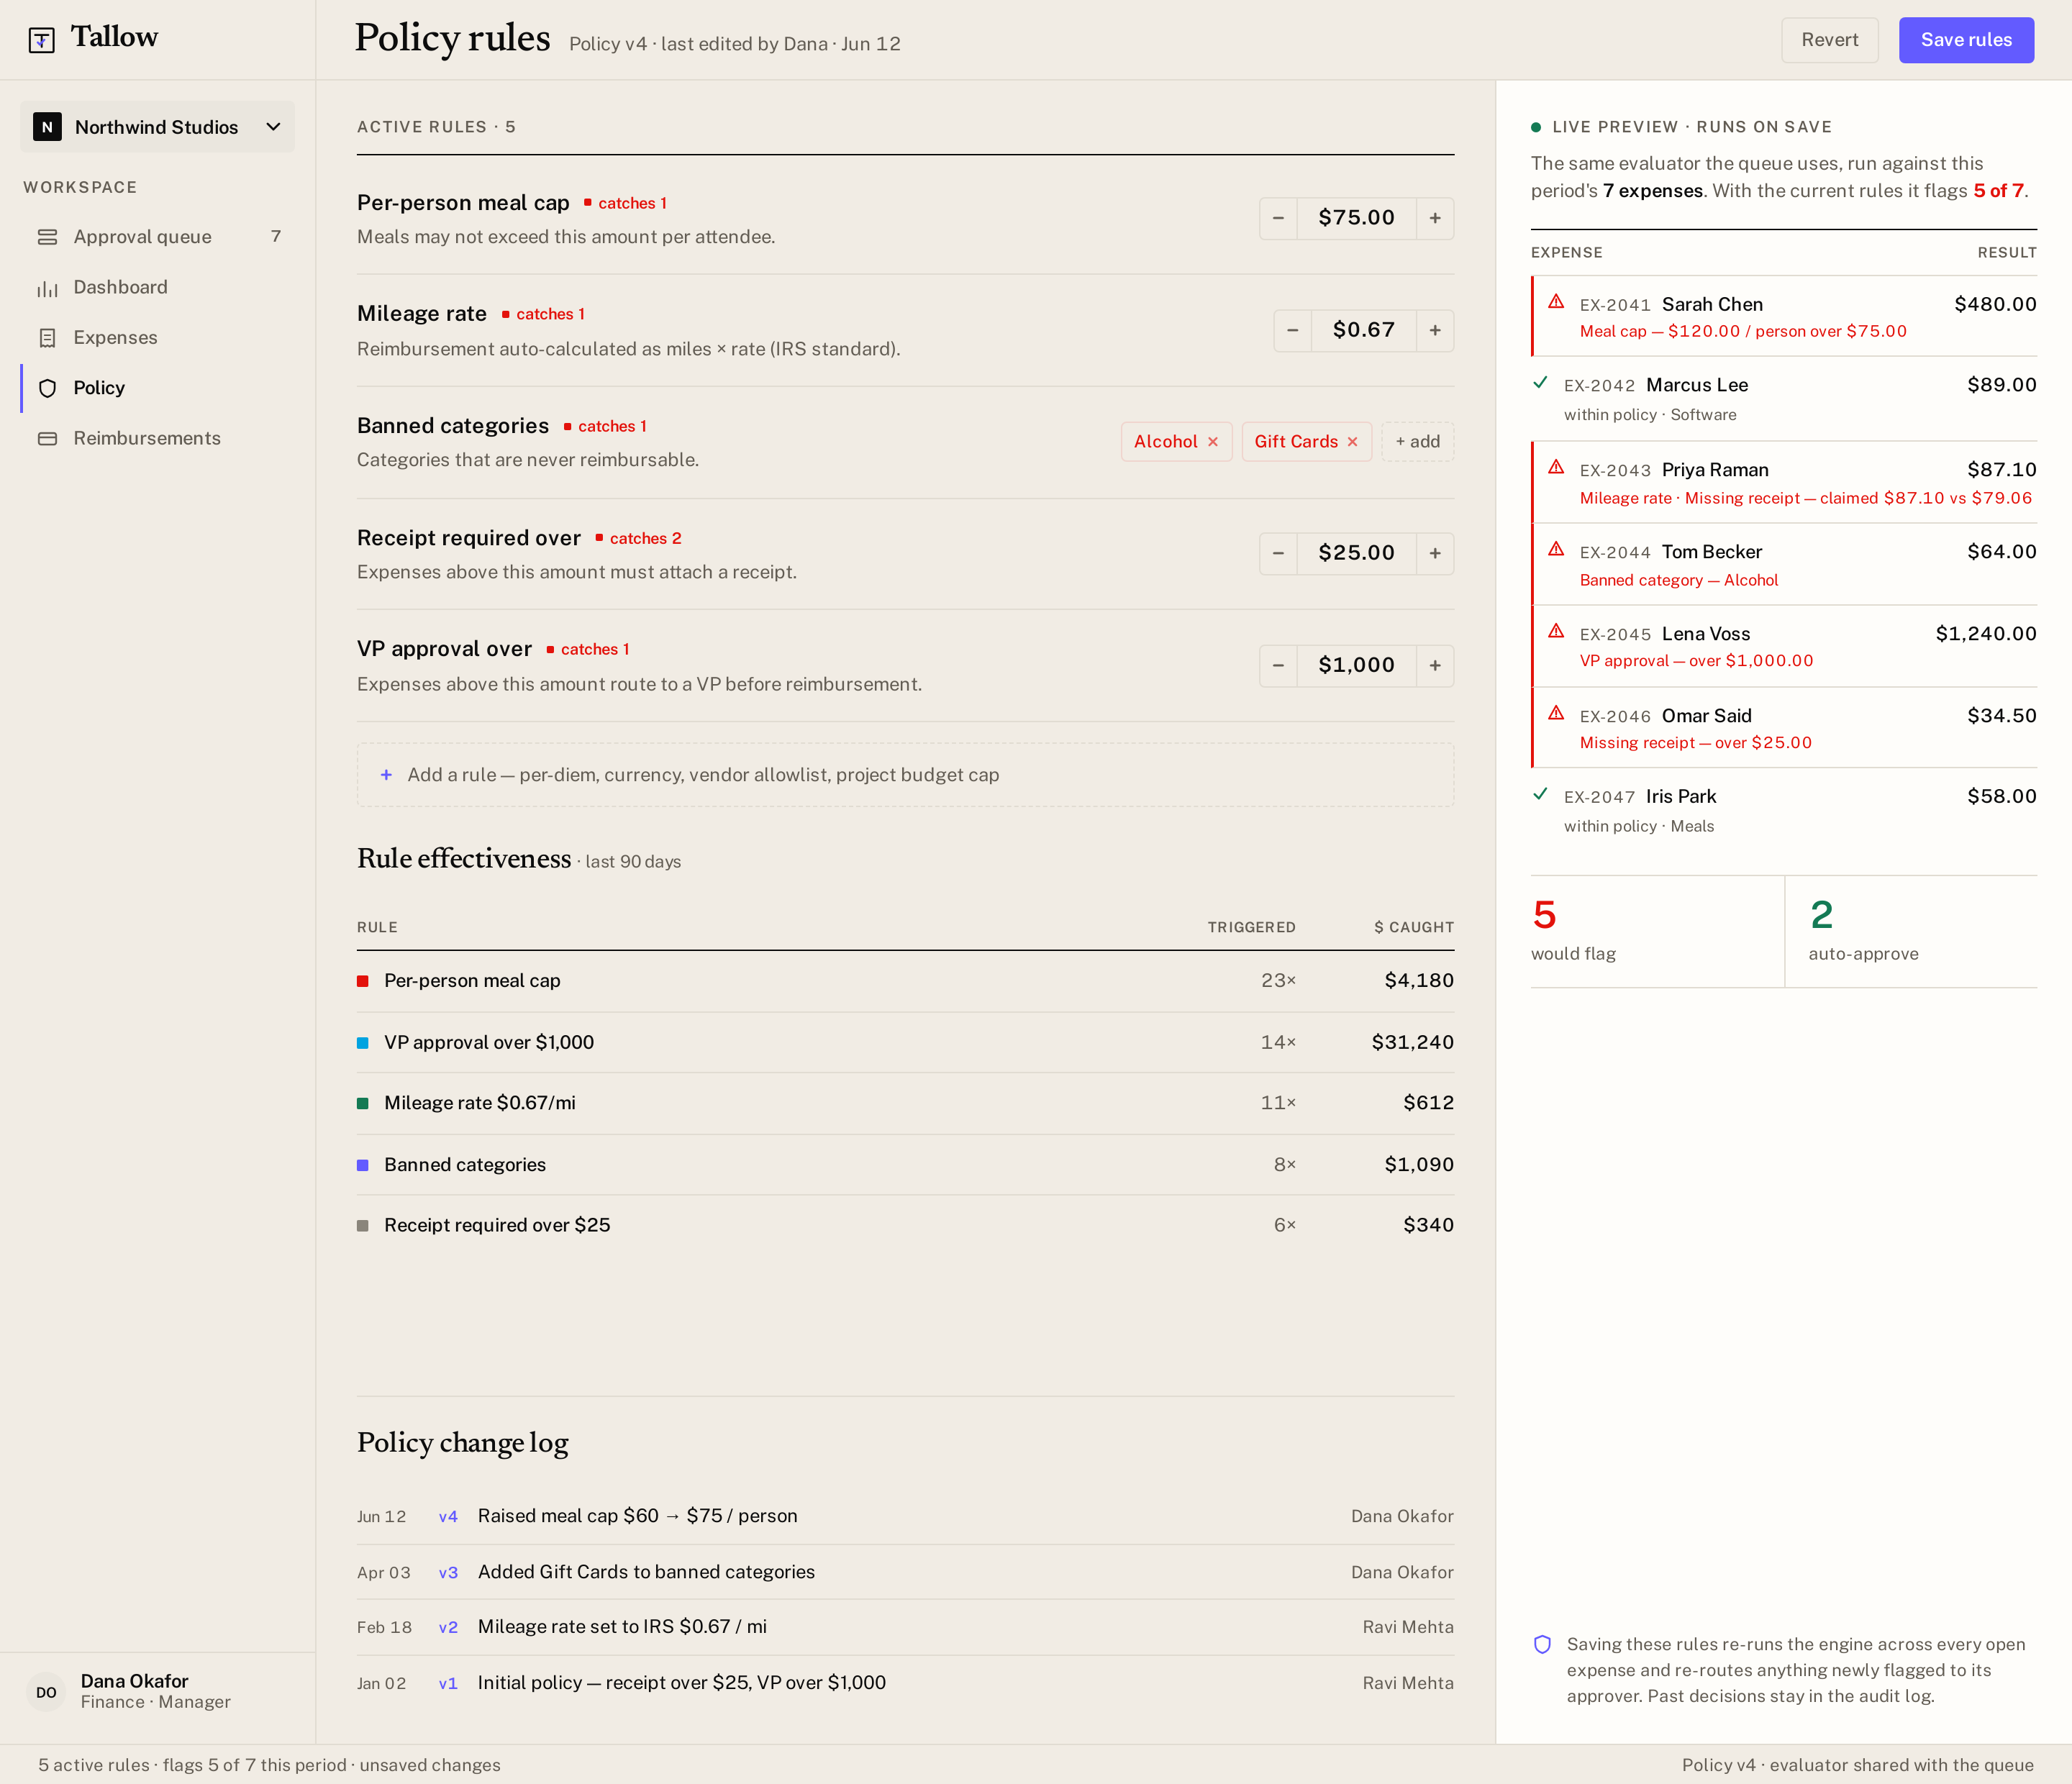
Task: Open the v2 change log entry
Action: [x=905, y=1627]
